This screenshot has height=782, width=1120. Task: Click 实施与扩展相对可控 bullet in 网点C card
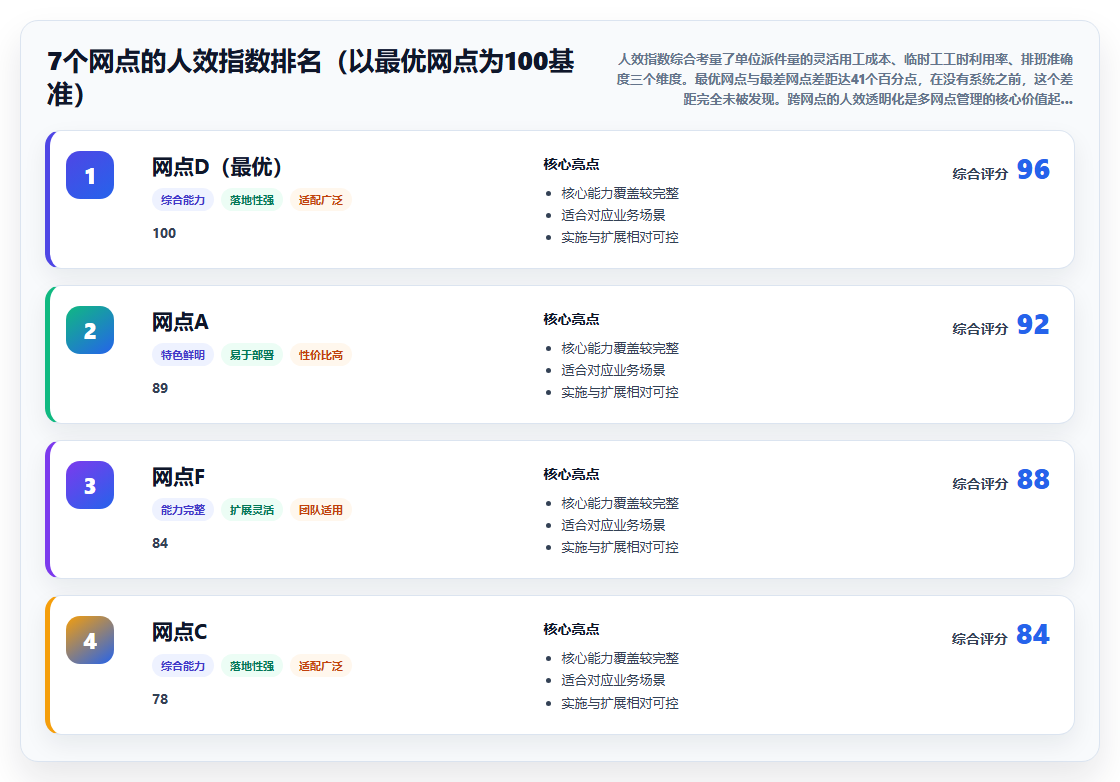coord(620,703)
